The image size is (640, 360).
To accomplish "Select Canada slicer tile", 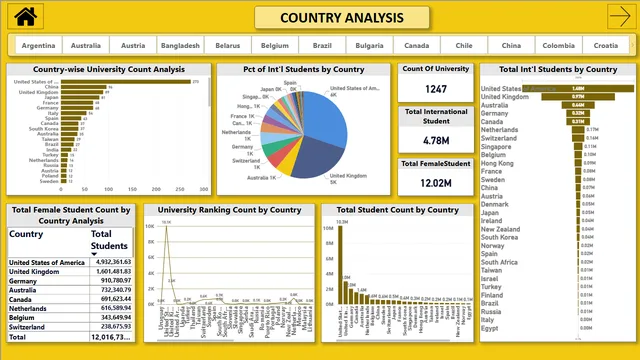I will click(x=417, y=45).
